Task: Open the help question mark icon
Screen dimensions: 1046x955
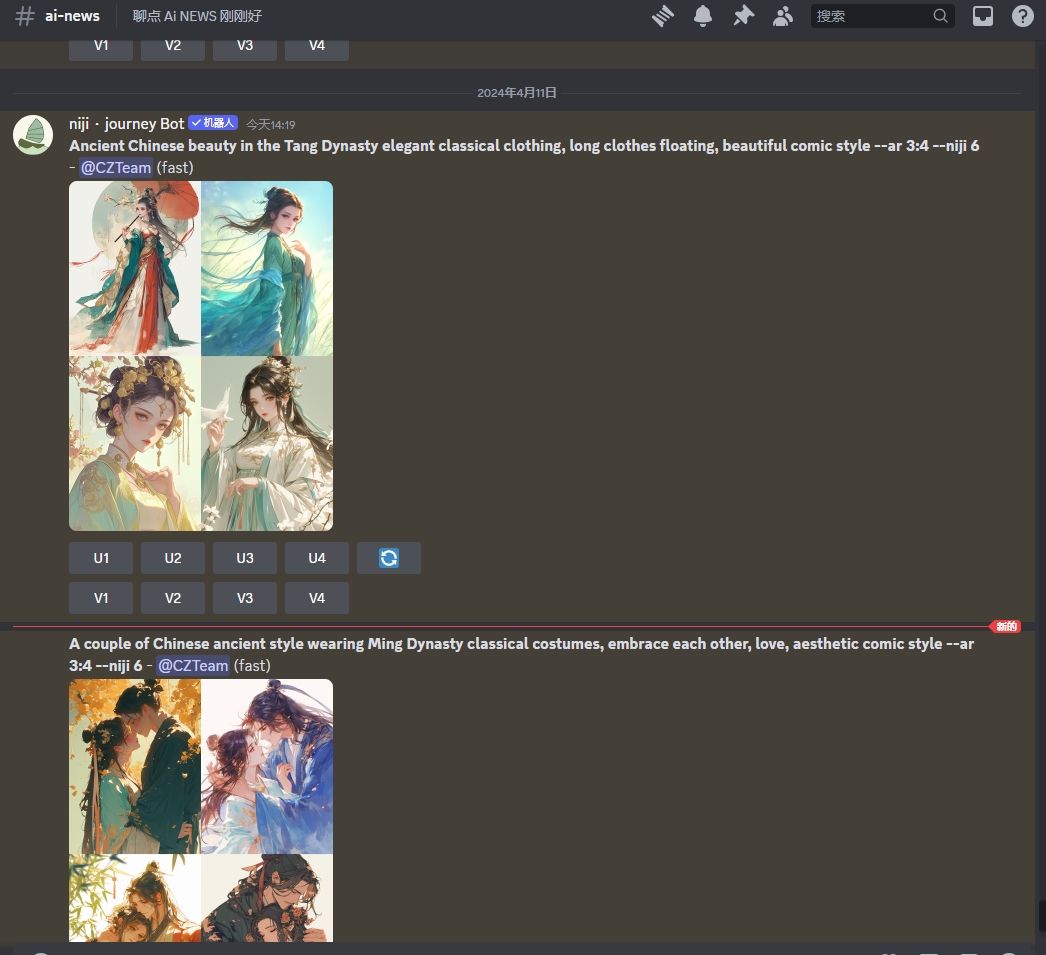Action: [1022, 16]
